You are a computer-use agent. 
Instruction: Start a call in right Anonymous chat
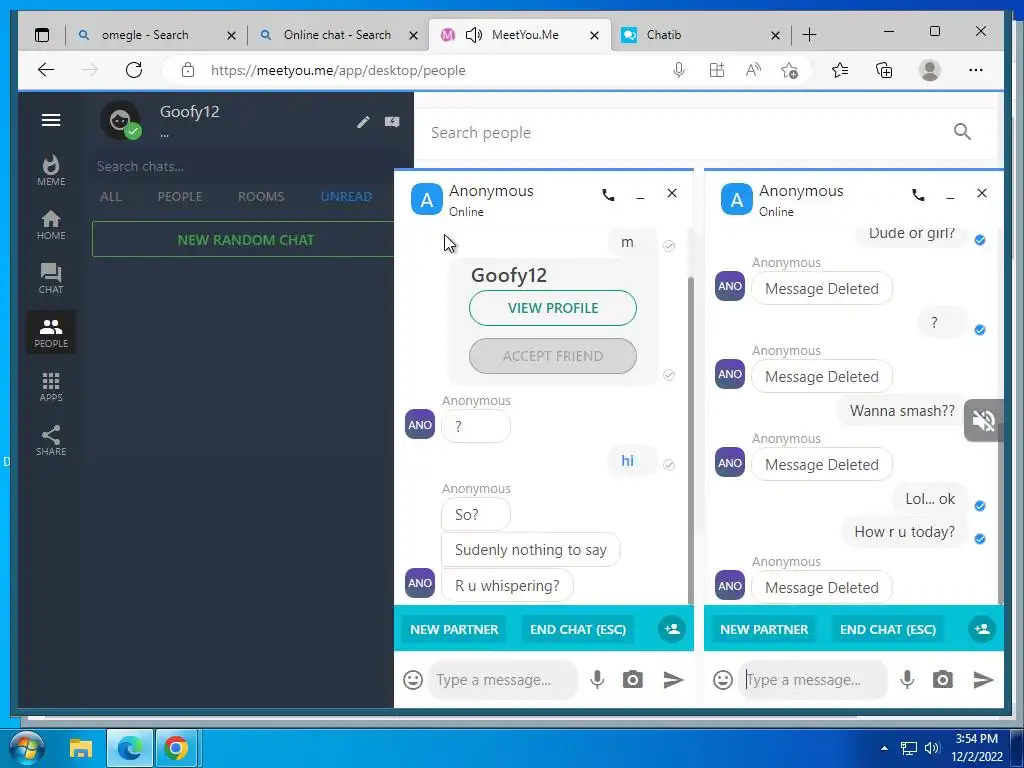[x=918, y=195]
